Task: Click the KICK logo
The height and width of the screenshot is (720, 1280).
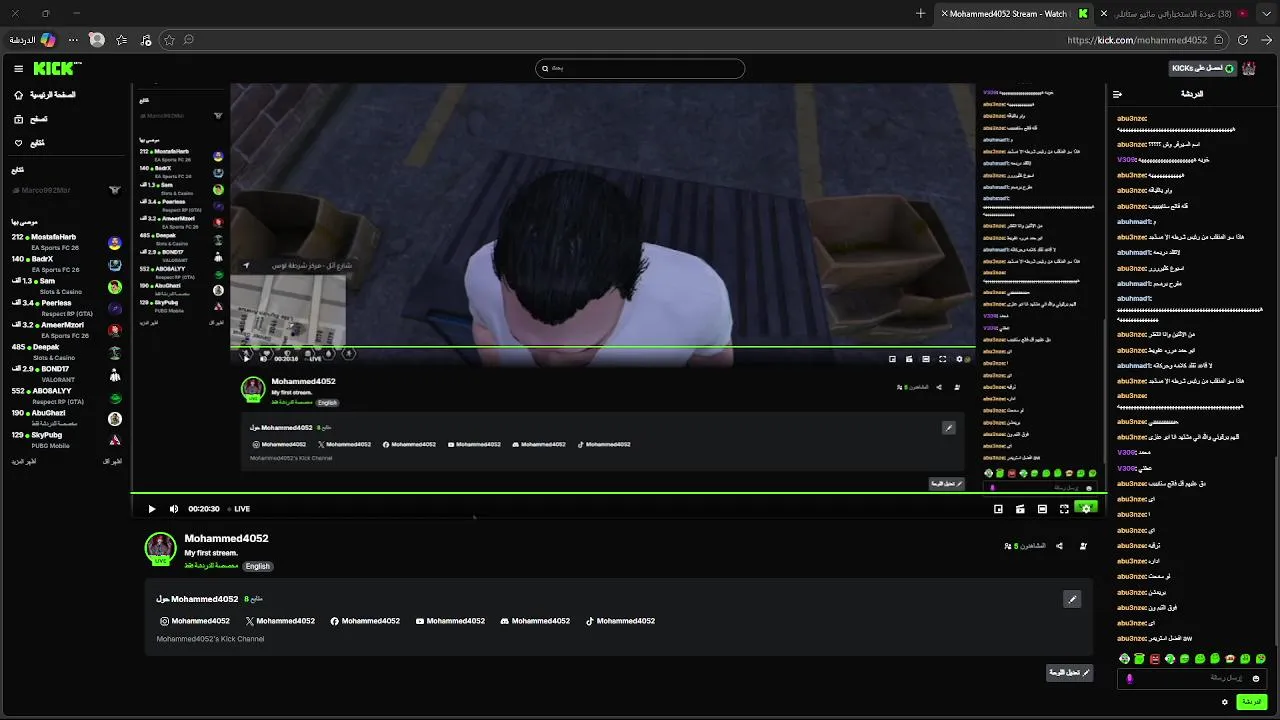Action: point(57,68)
